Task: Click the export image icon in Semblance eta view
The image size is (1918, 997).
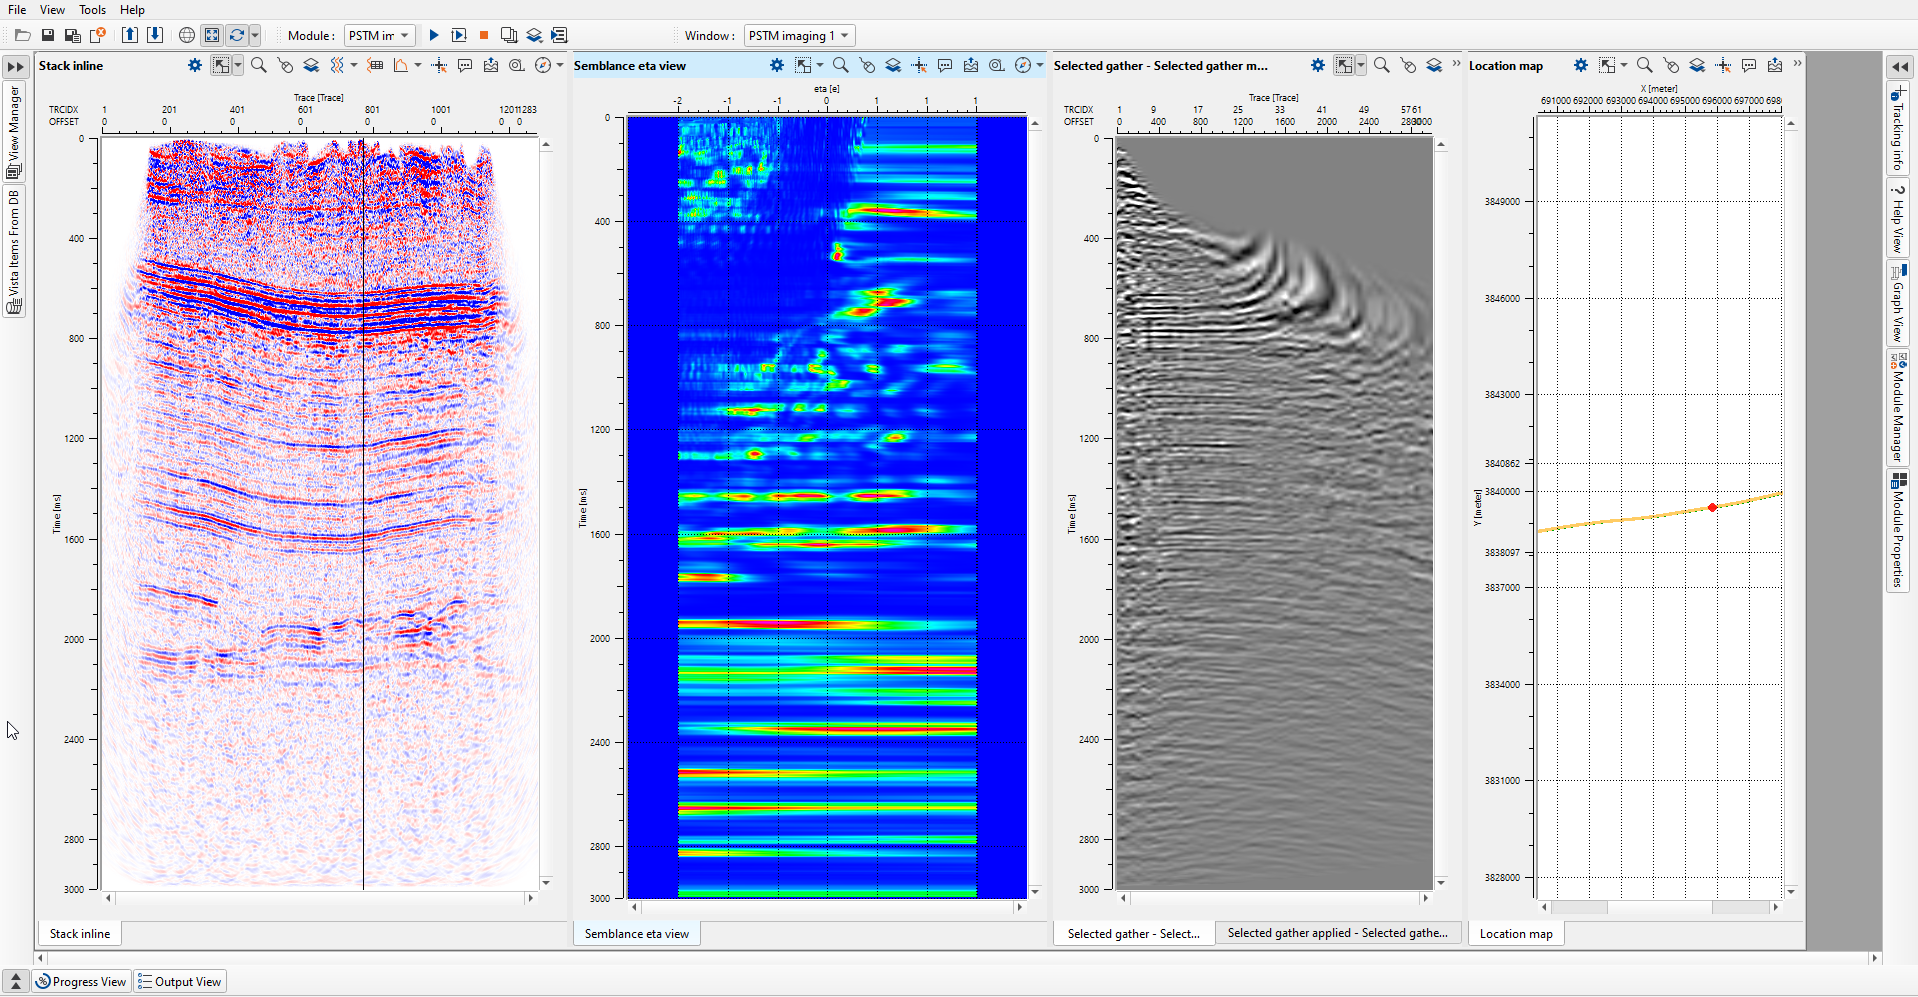Action: point(971,65)
